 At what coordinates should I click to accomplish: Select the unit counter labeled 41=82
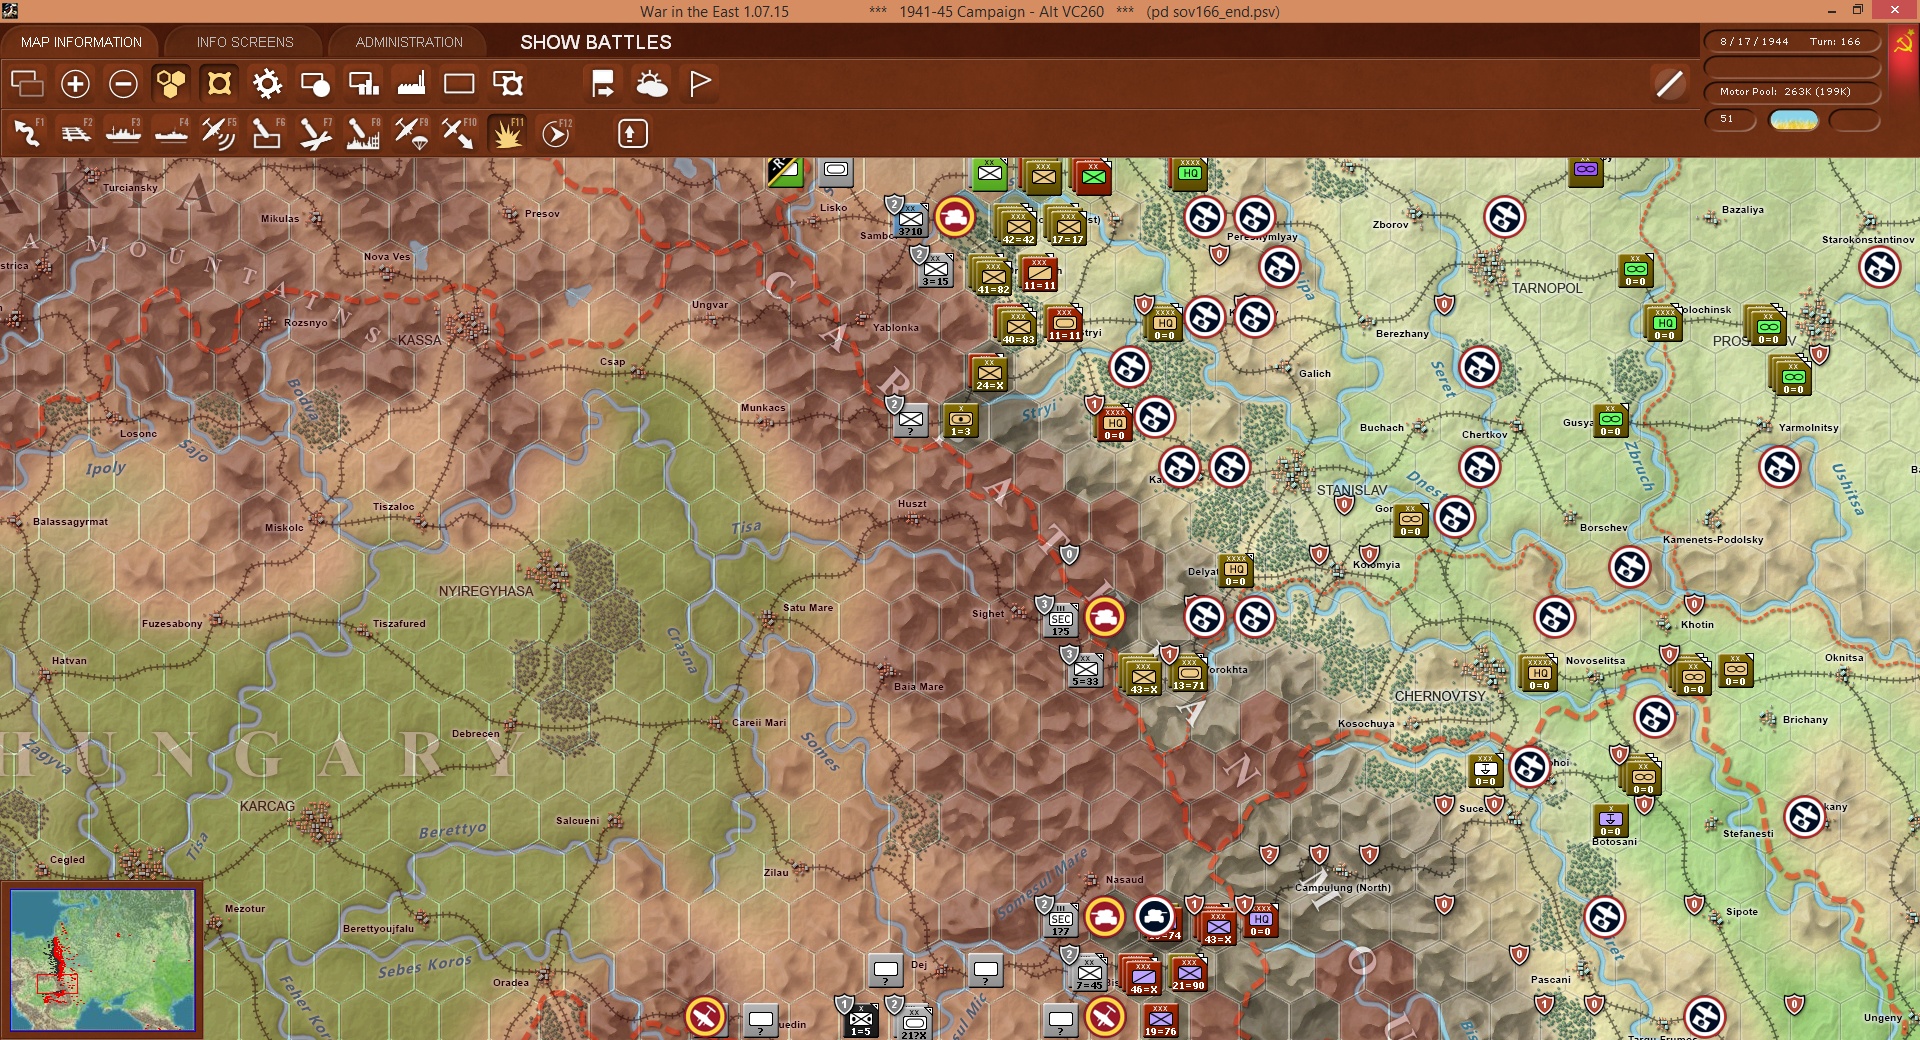click(x=992, y=276)
